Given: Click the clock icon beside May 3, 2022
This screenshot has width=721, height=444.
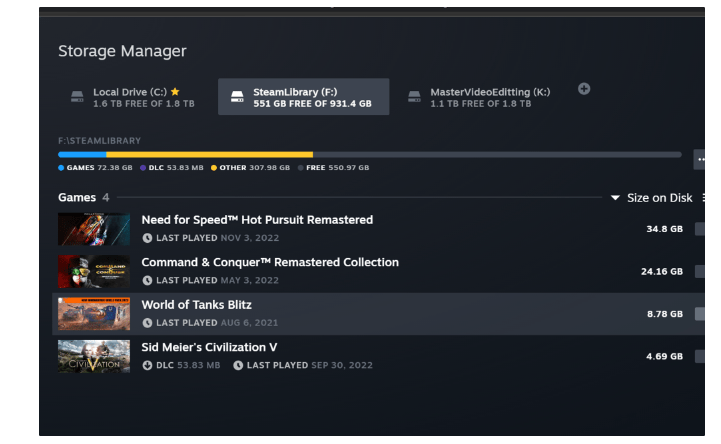Looking at the screenshot, I should point(147,280).
